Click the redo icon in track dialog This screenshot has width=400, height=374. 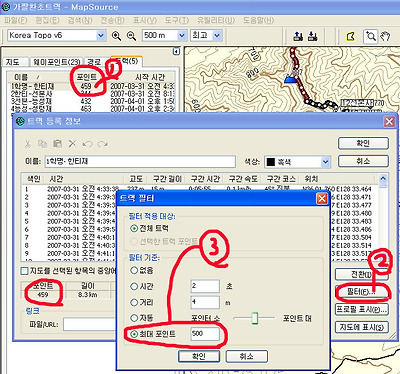103,144
